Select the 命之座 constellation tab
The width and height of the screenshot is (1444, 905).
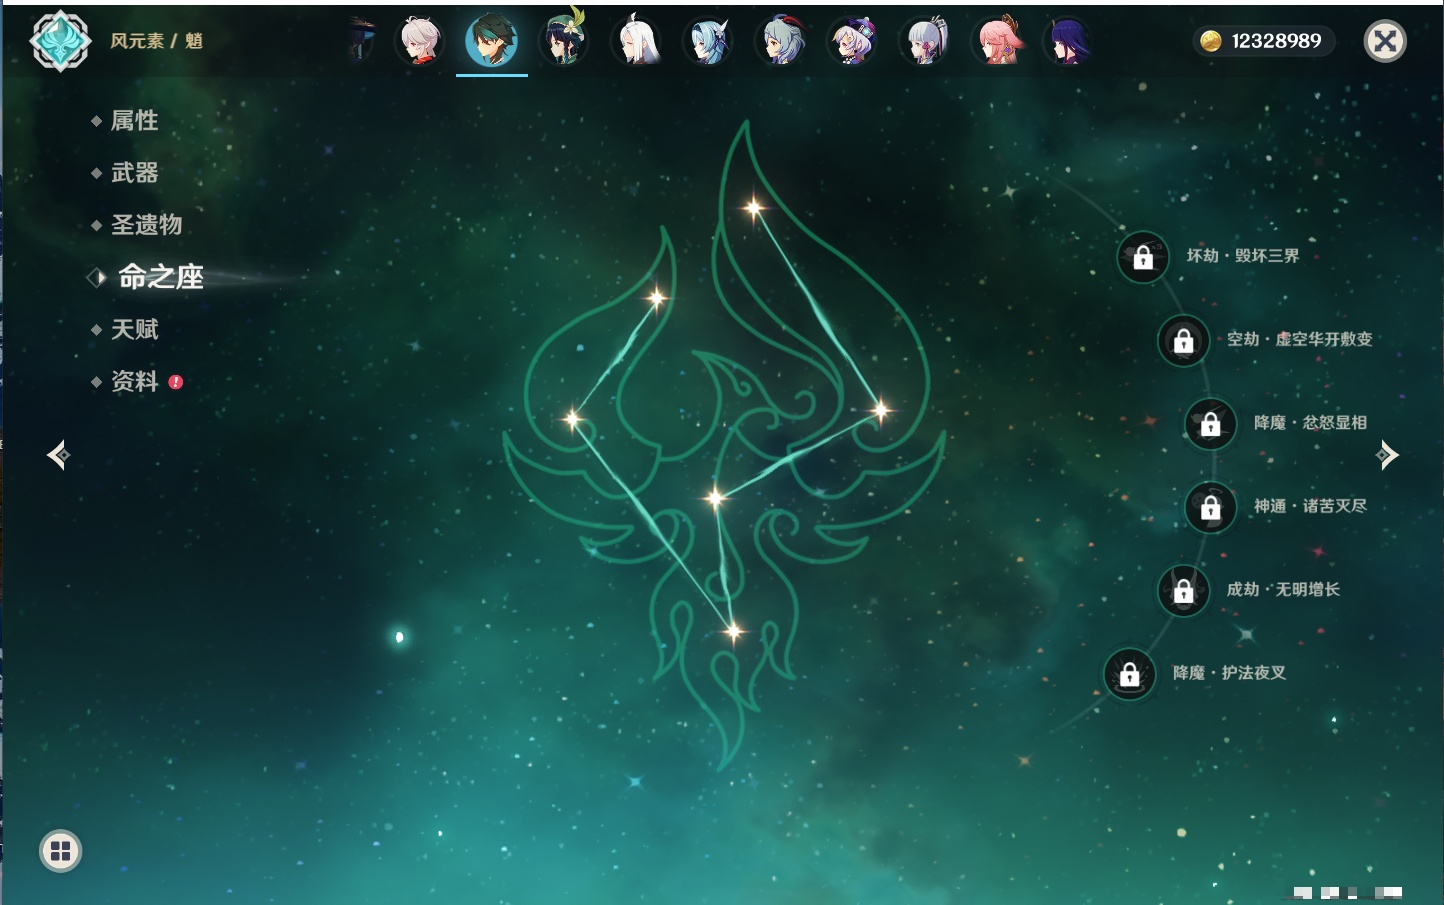point(160,277)
